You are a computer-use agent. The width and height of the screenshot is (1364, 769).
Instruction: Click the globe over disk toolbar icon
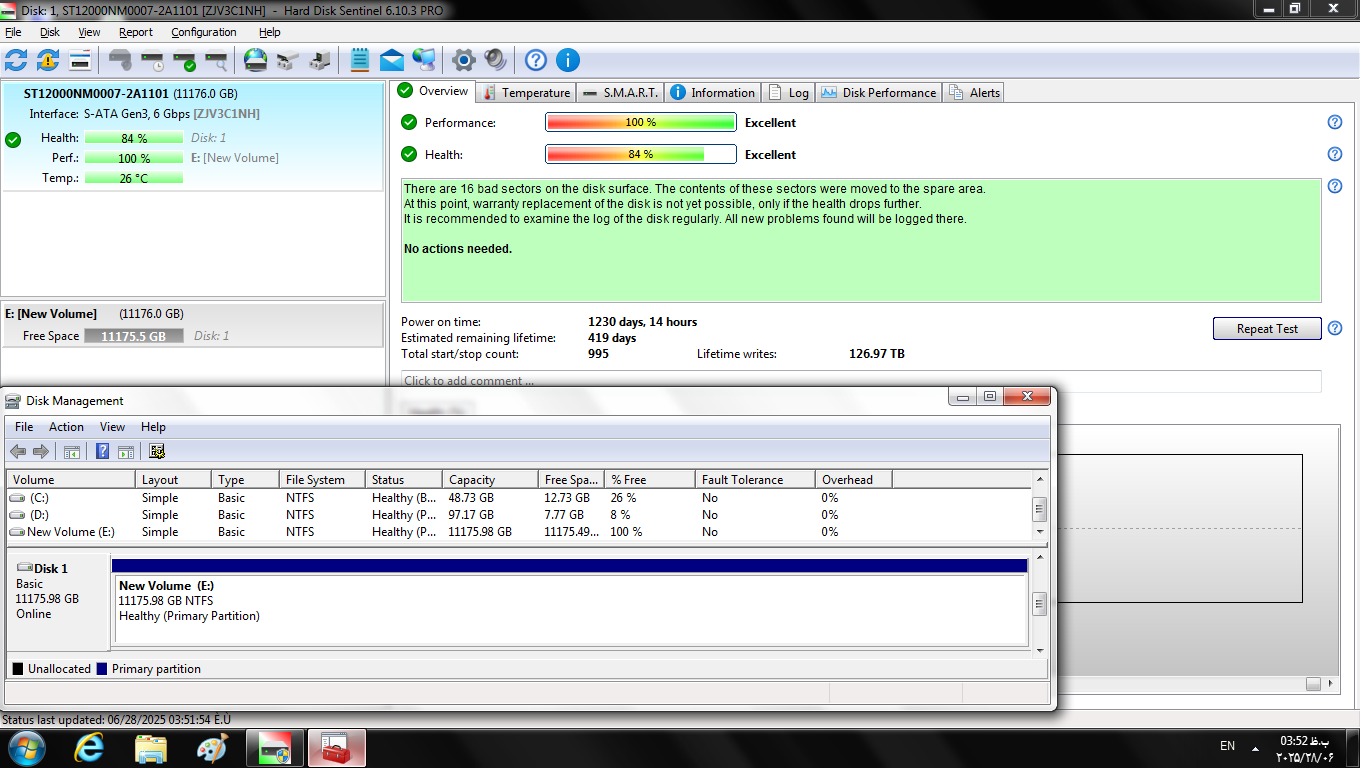[256, 60]
